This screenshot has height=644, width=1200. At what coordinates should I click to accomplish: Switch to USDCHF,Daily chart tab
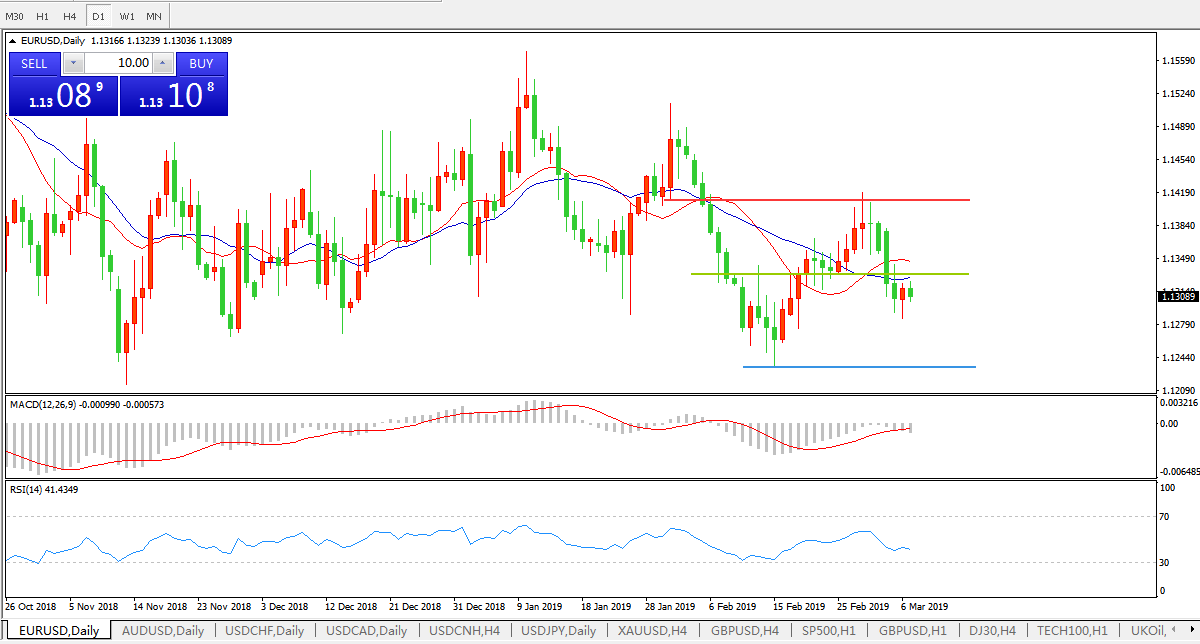point(265,631)
